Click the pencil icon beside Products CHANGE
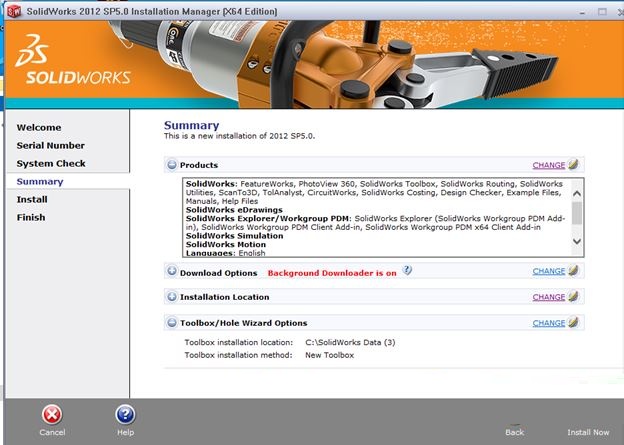Screen dimensions: 624x445 point(573,164)
